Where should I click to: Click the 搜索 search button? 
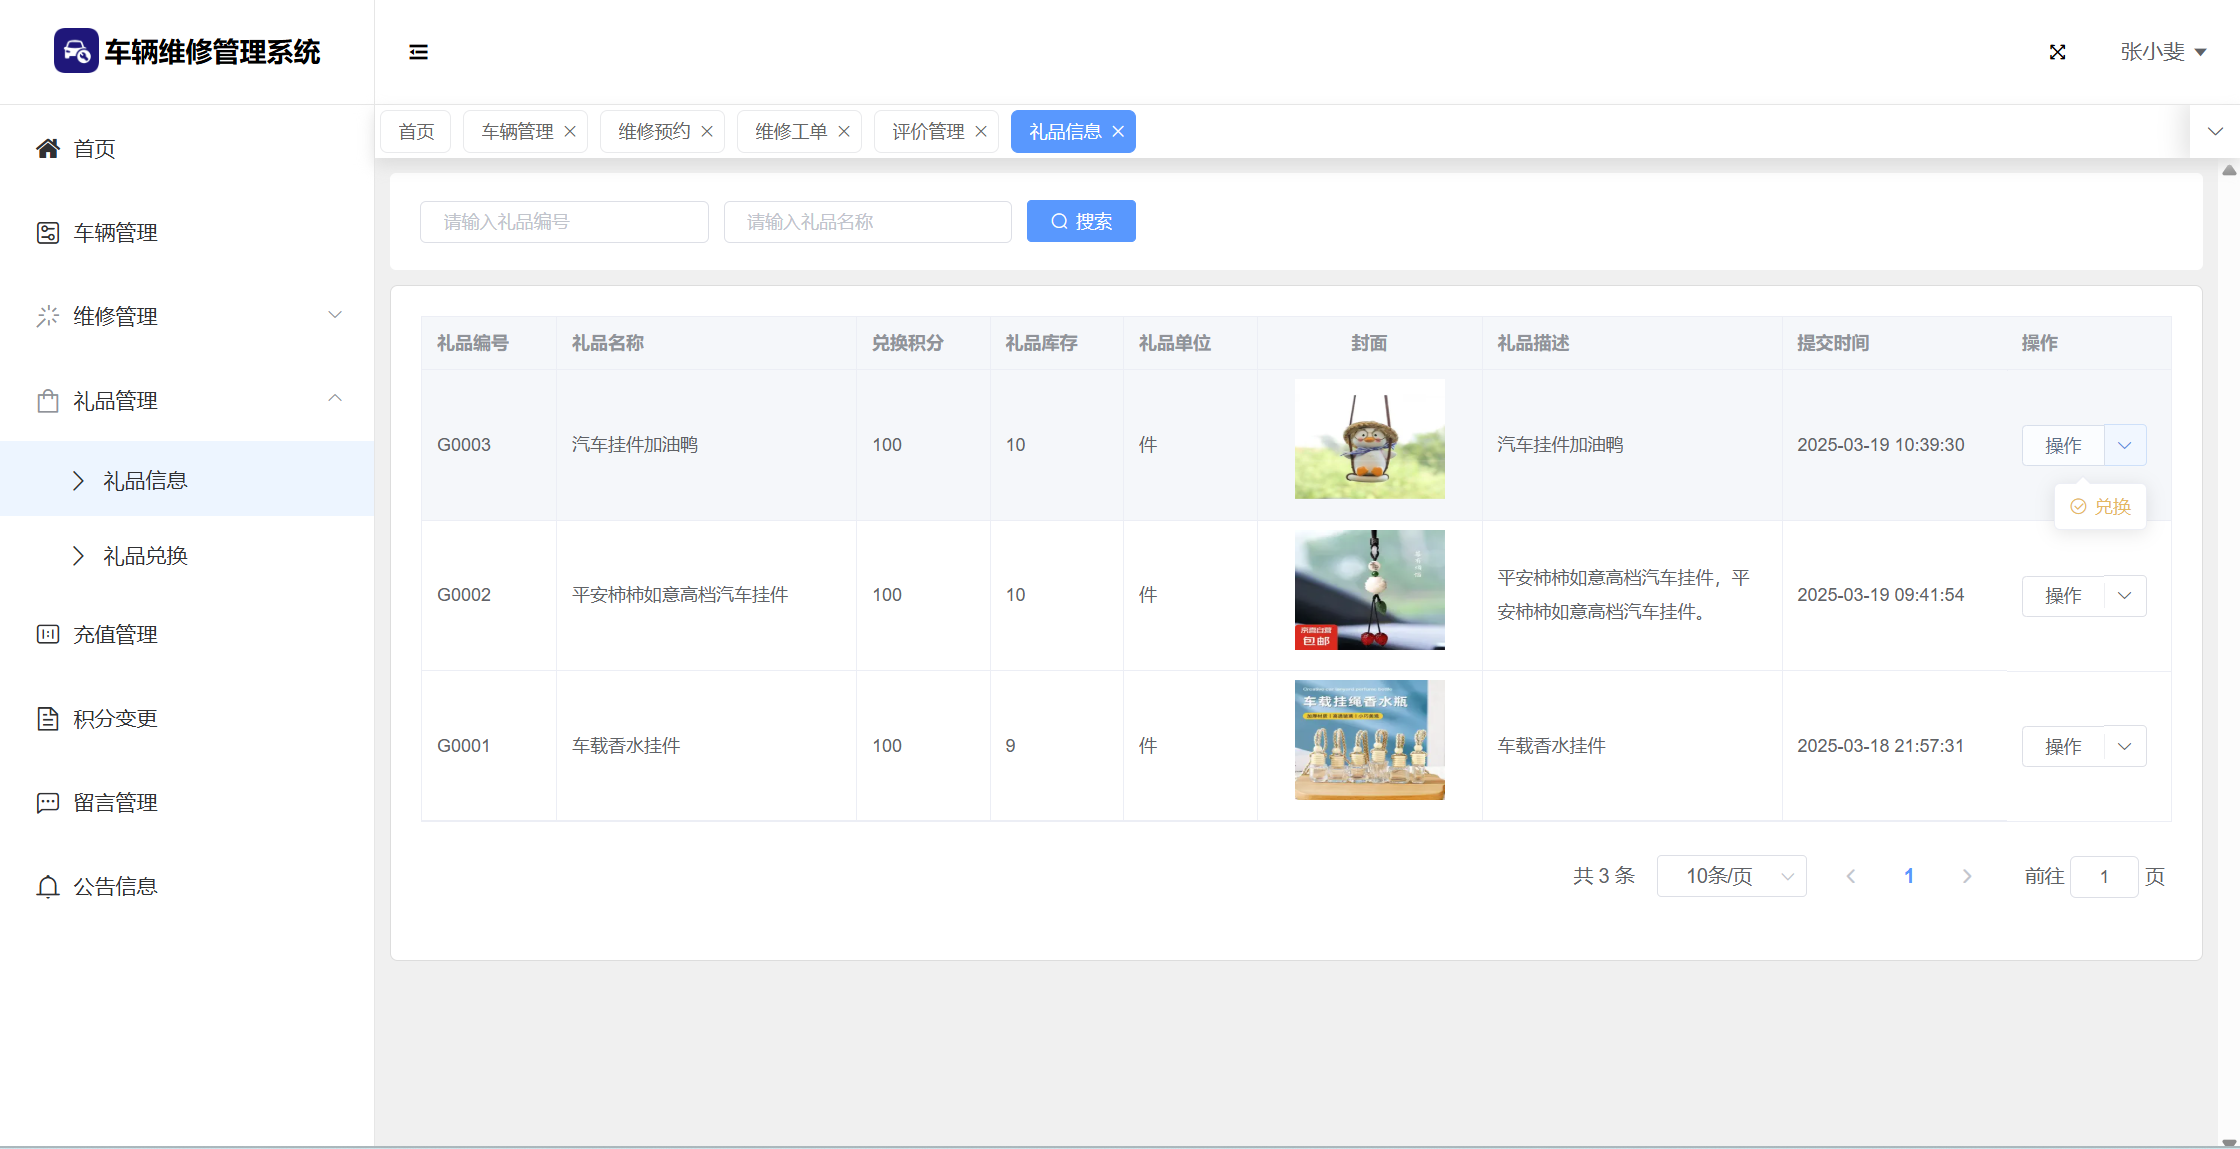coord(1081,221)
